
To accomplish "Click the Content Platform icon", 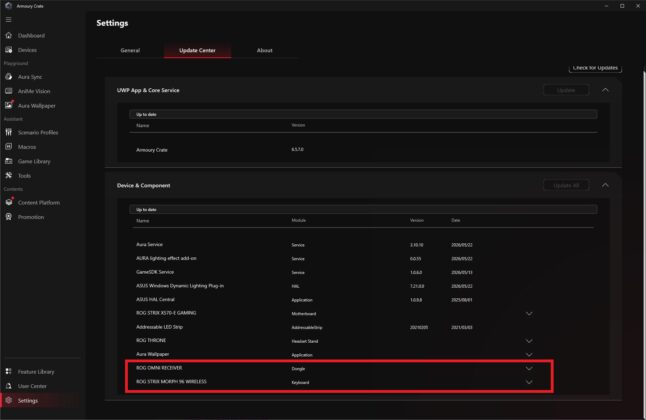I will [9, 202].
